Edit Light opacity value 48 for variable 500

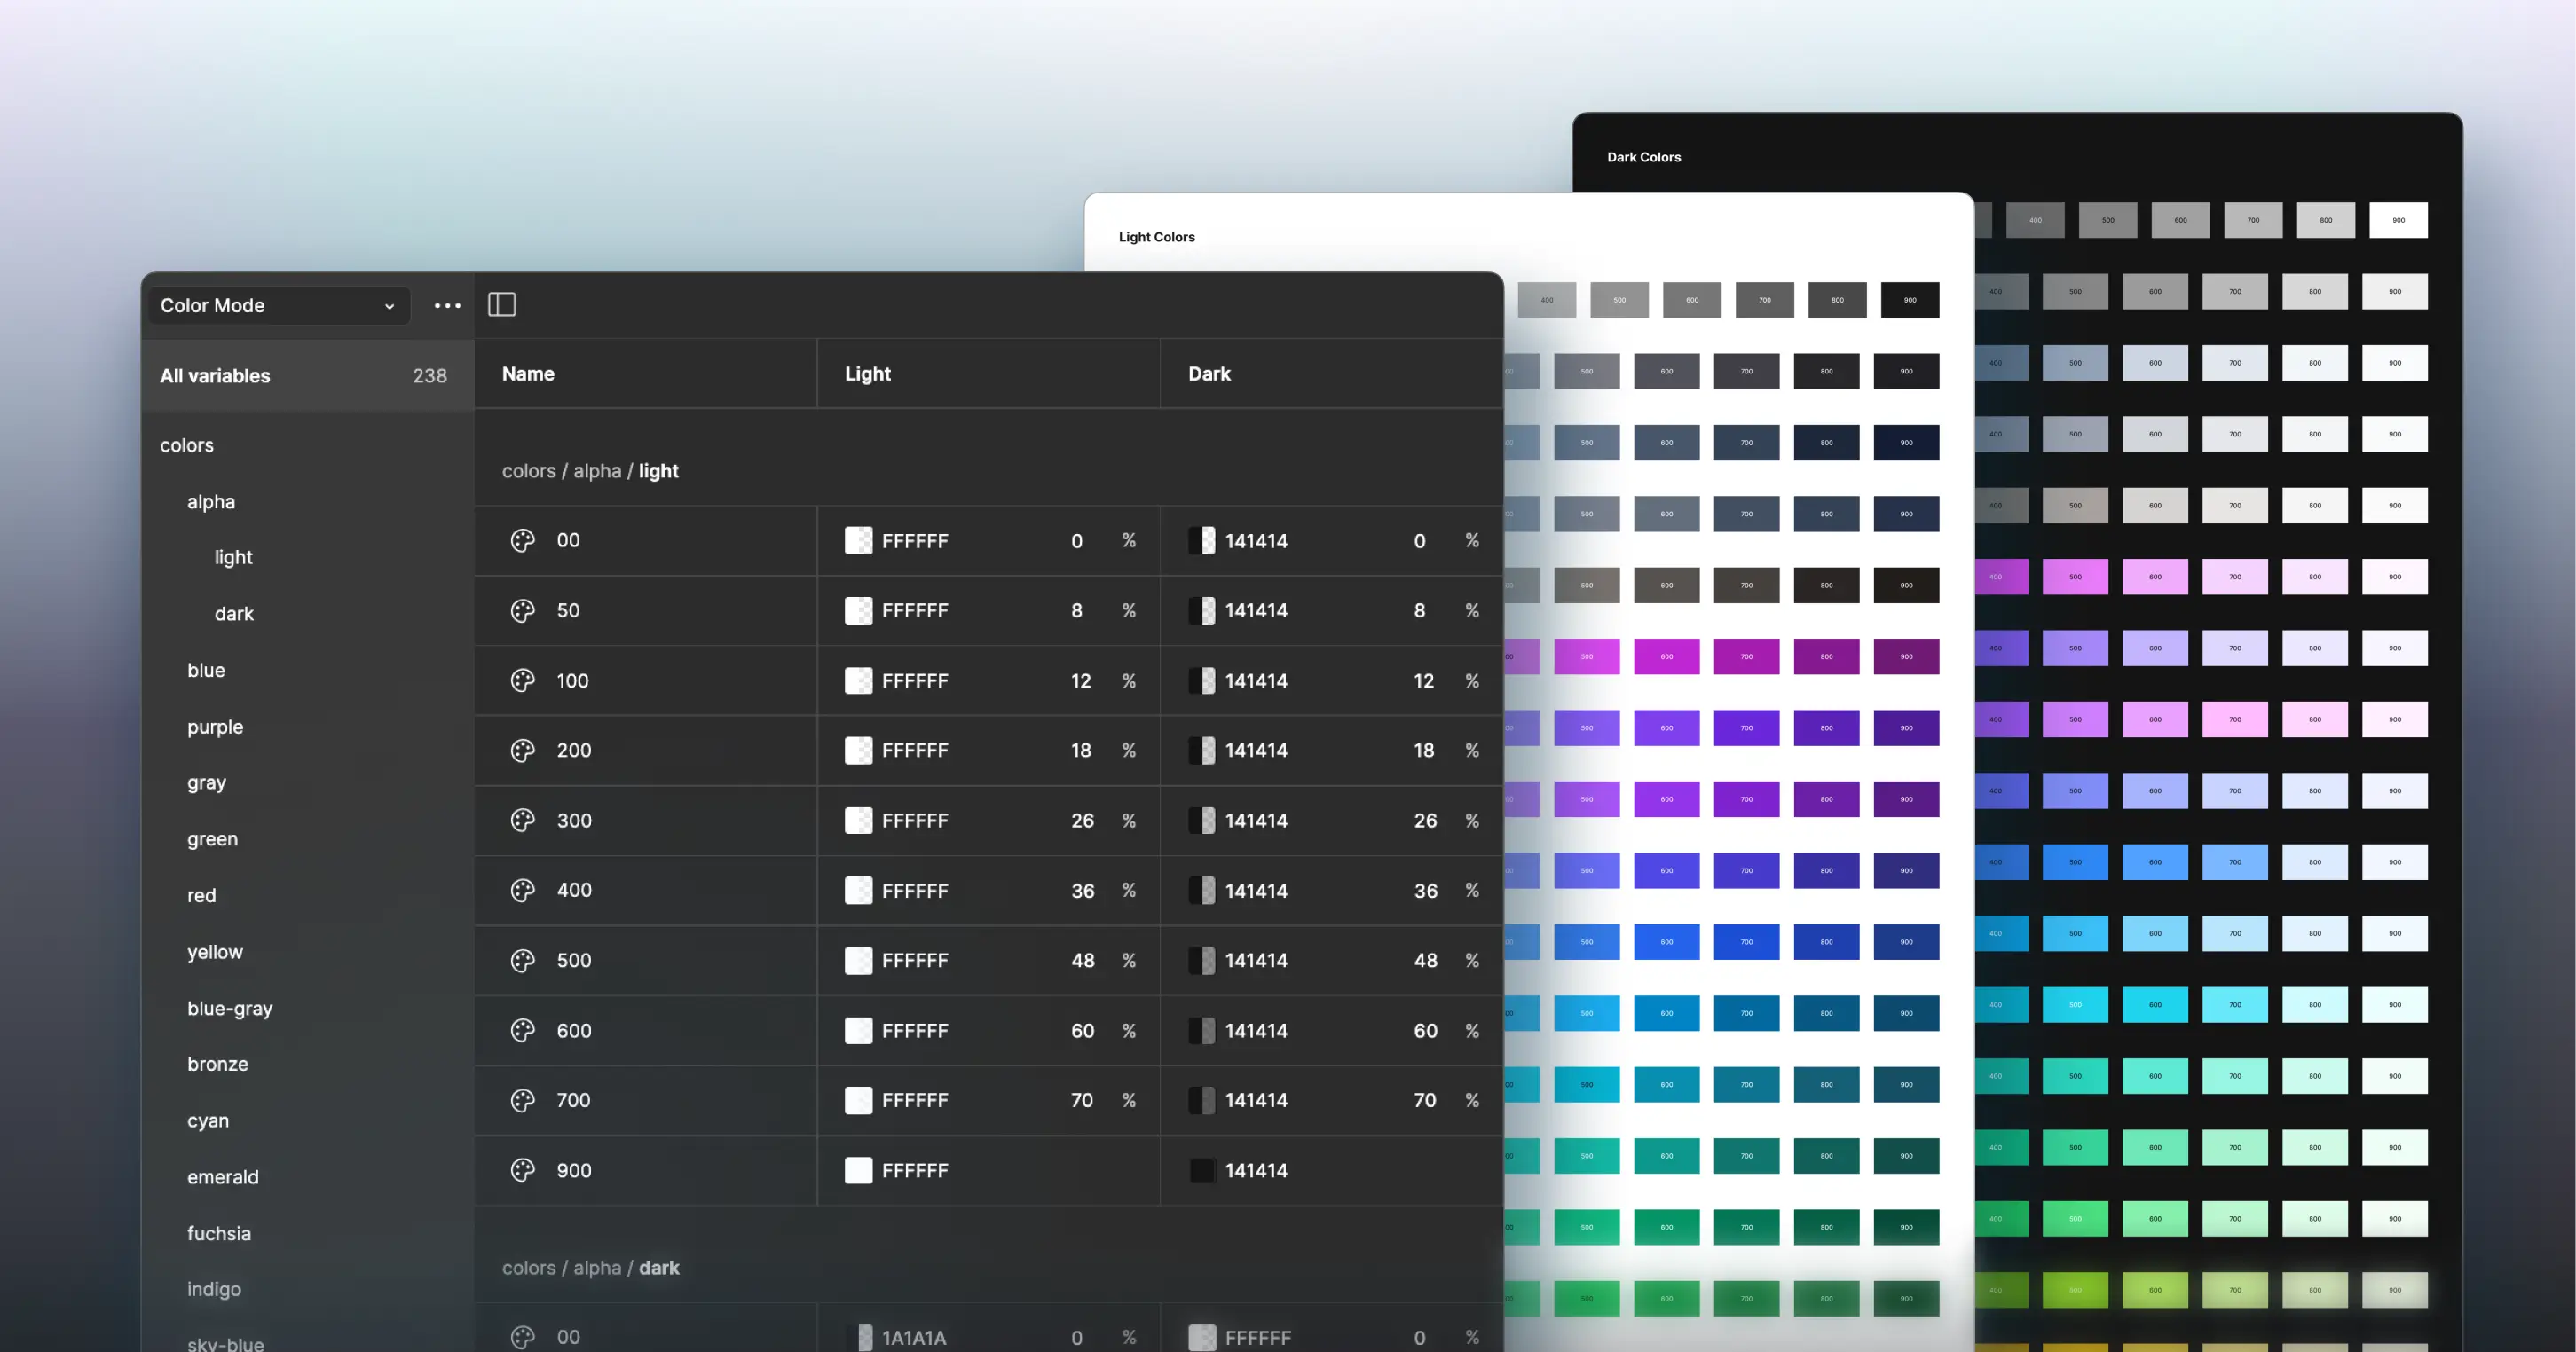[x=1083, y=960]
